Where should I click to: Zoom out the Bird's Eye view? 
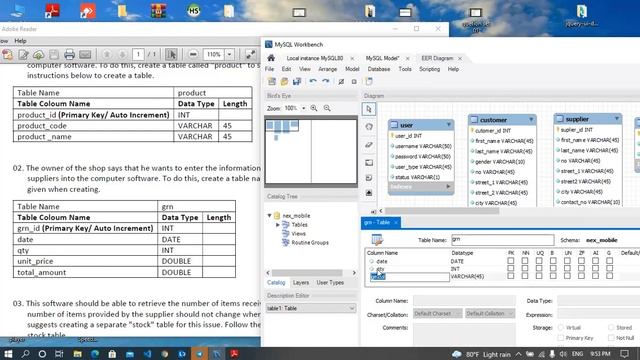[327, 108]
